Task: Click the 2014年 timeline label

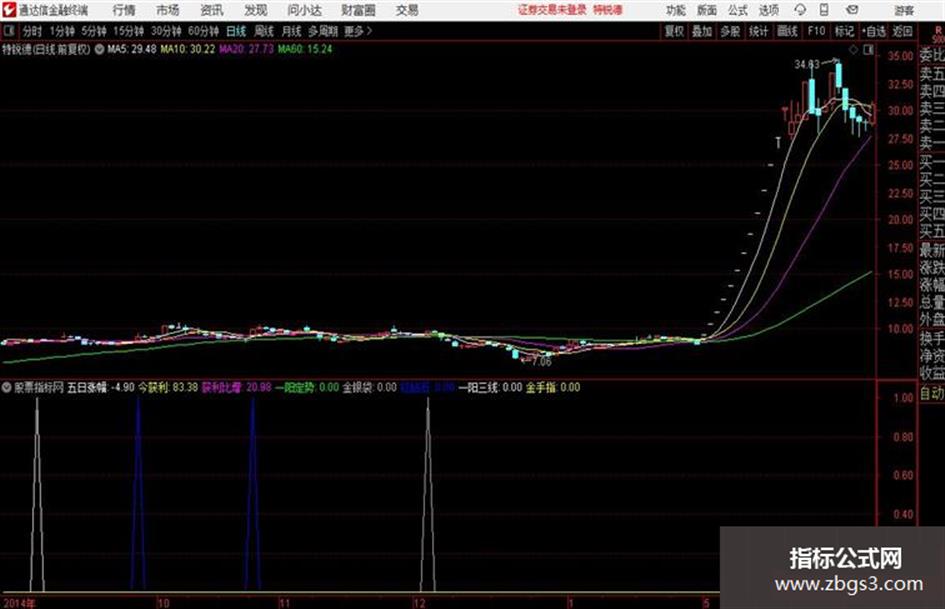Action: [x=19, y=603]
